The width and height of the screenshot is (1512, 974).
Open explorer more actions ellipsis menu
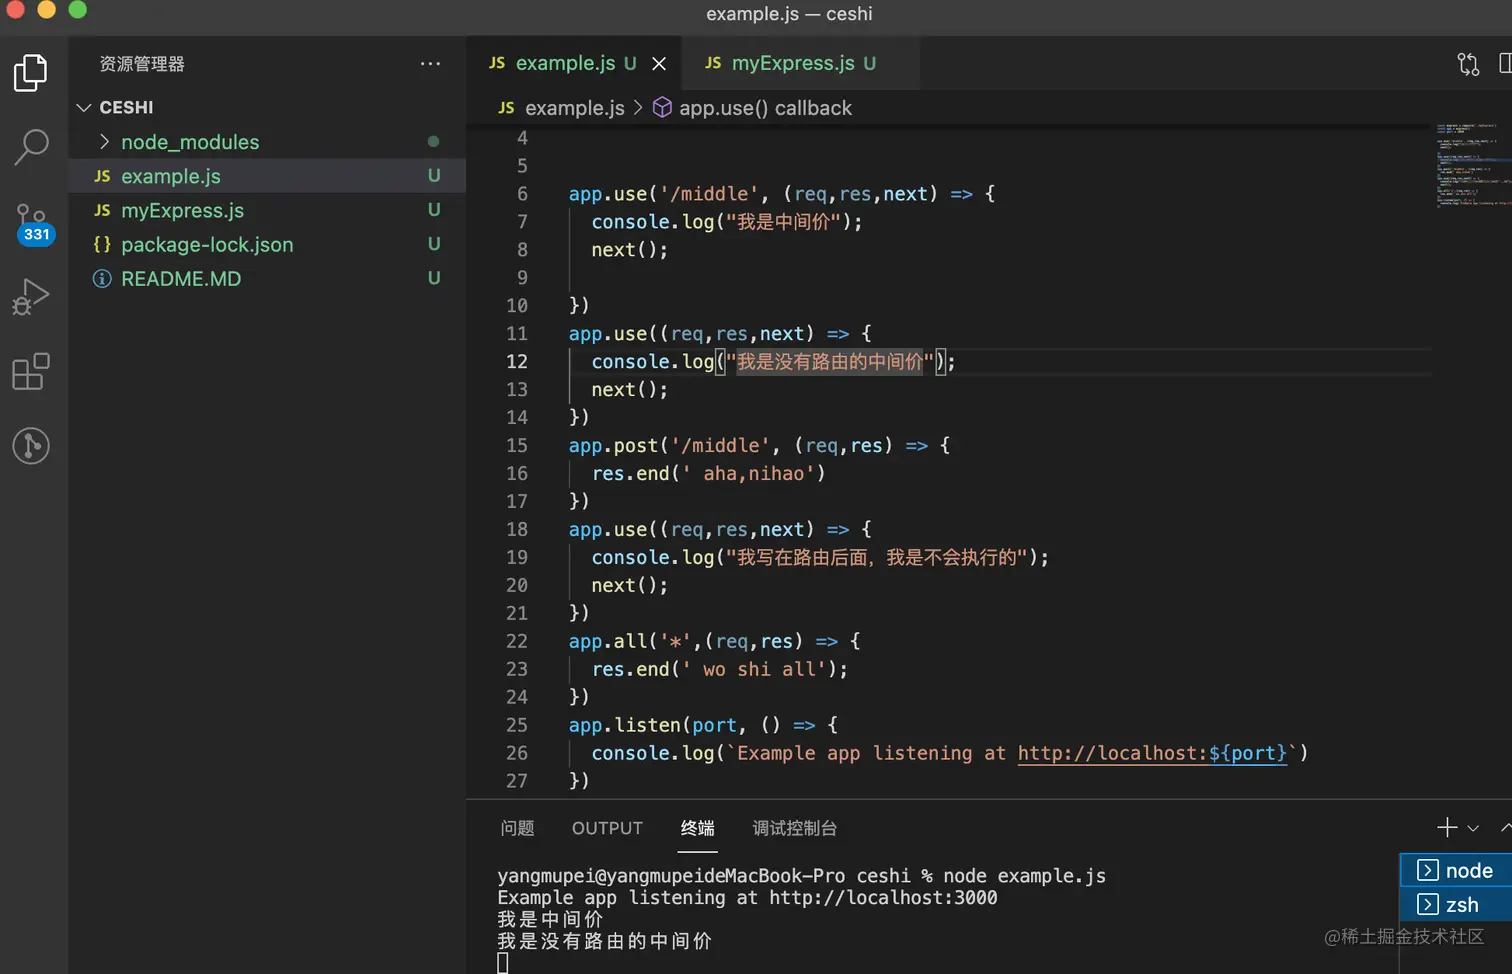pyautogui.click(x=431, y=64)
